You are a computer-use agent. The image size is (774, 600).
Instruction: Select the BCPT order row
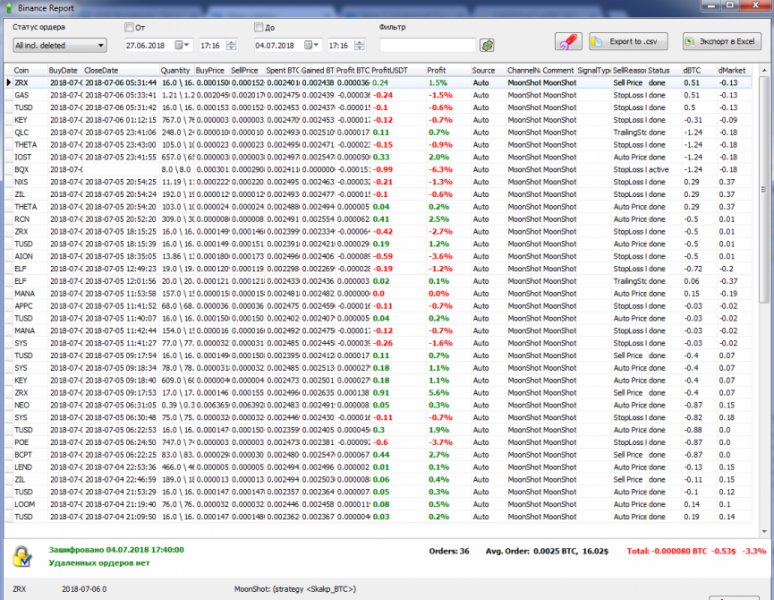(378, 454)
